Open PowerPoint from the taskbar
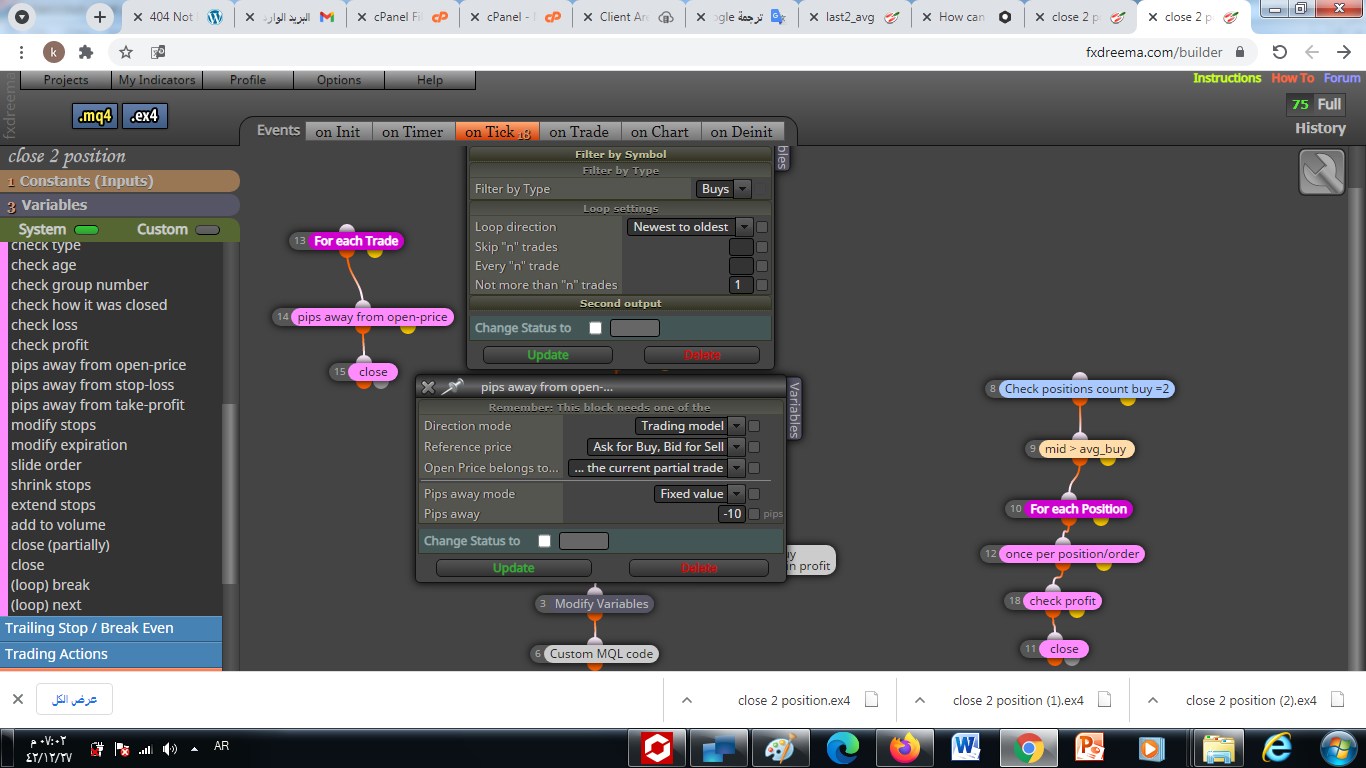The width and height of the screenshot is (1366, 768). point(1090,748)
